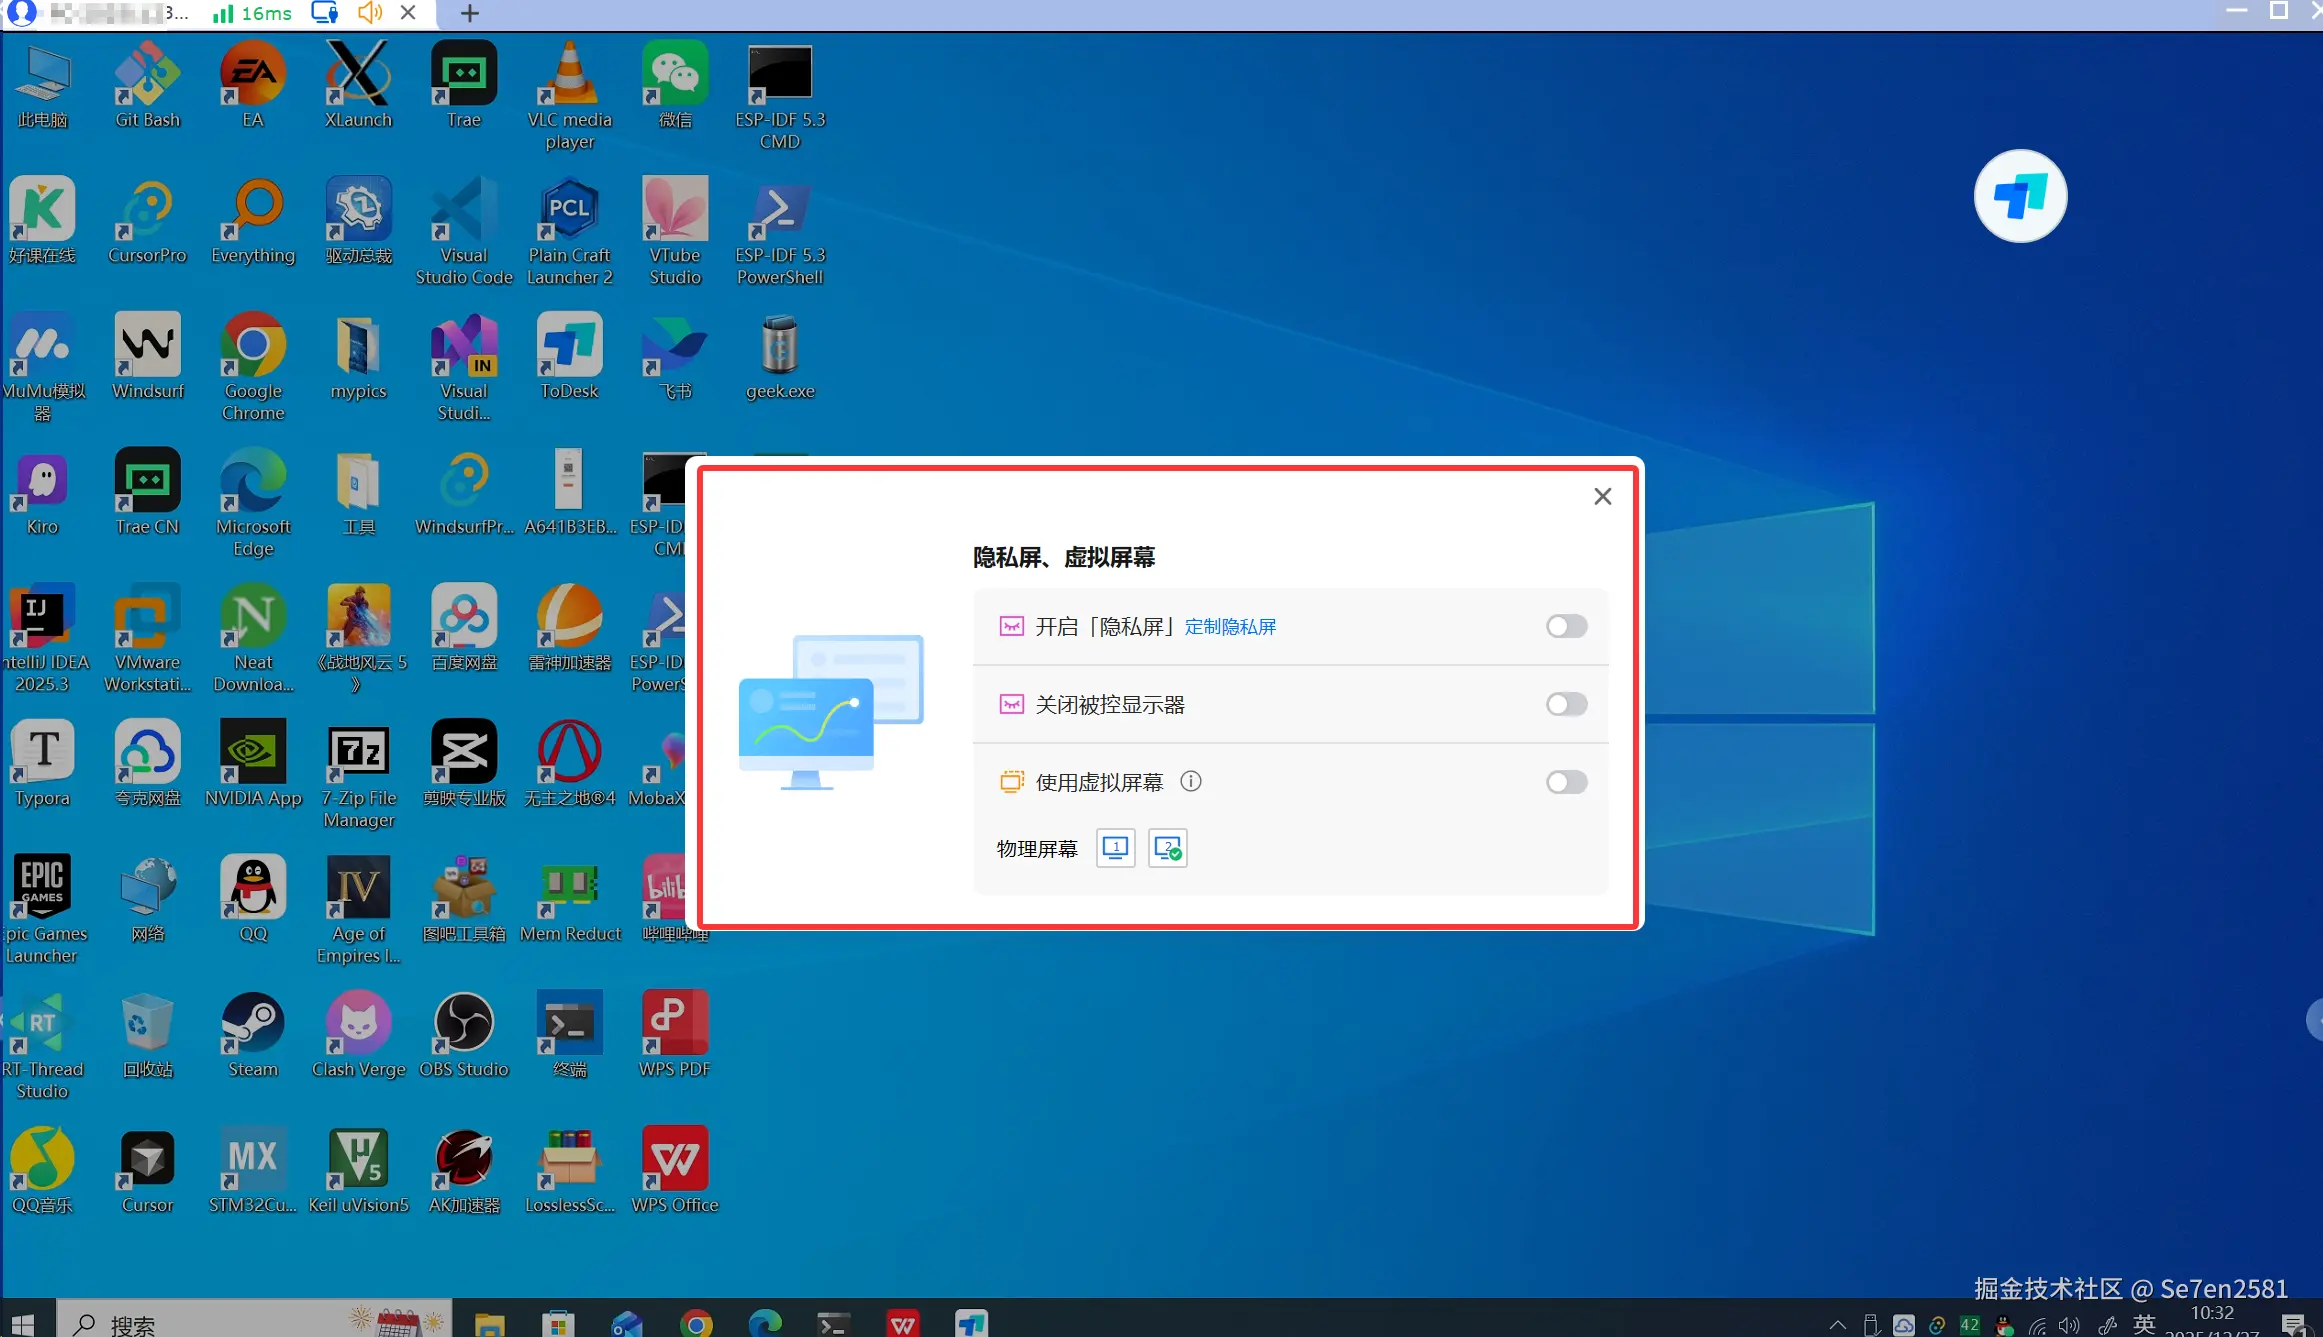
Task: Open WPS Office from the taskbar
Action: point(903,1324)
